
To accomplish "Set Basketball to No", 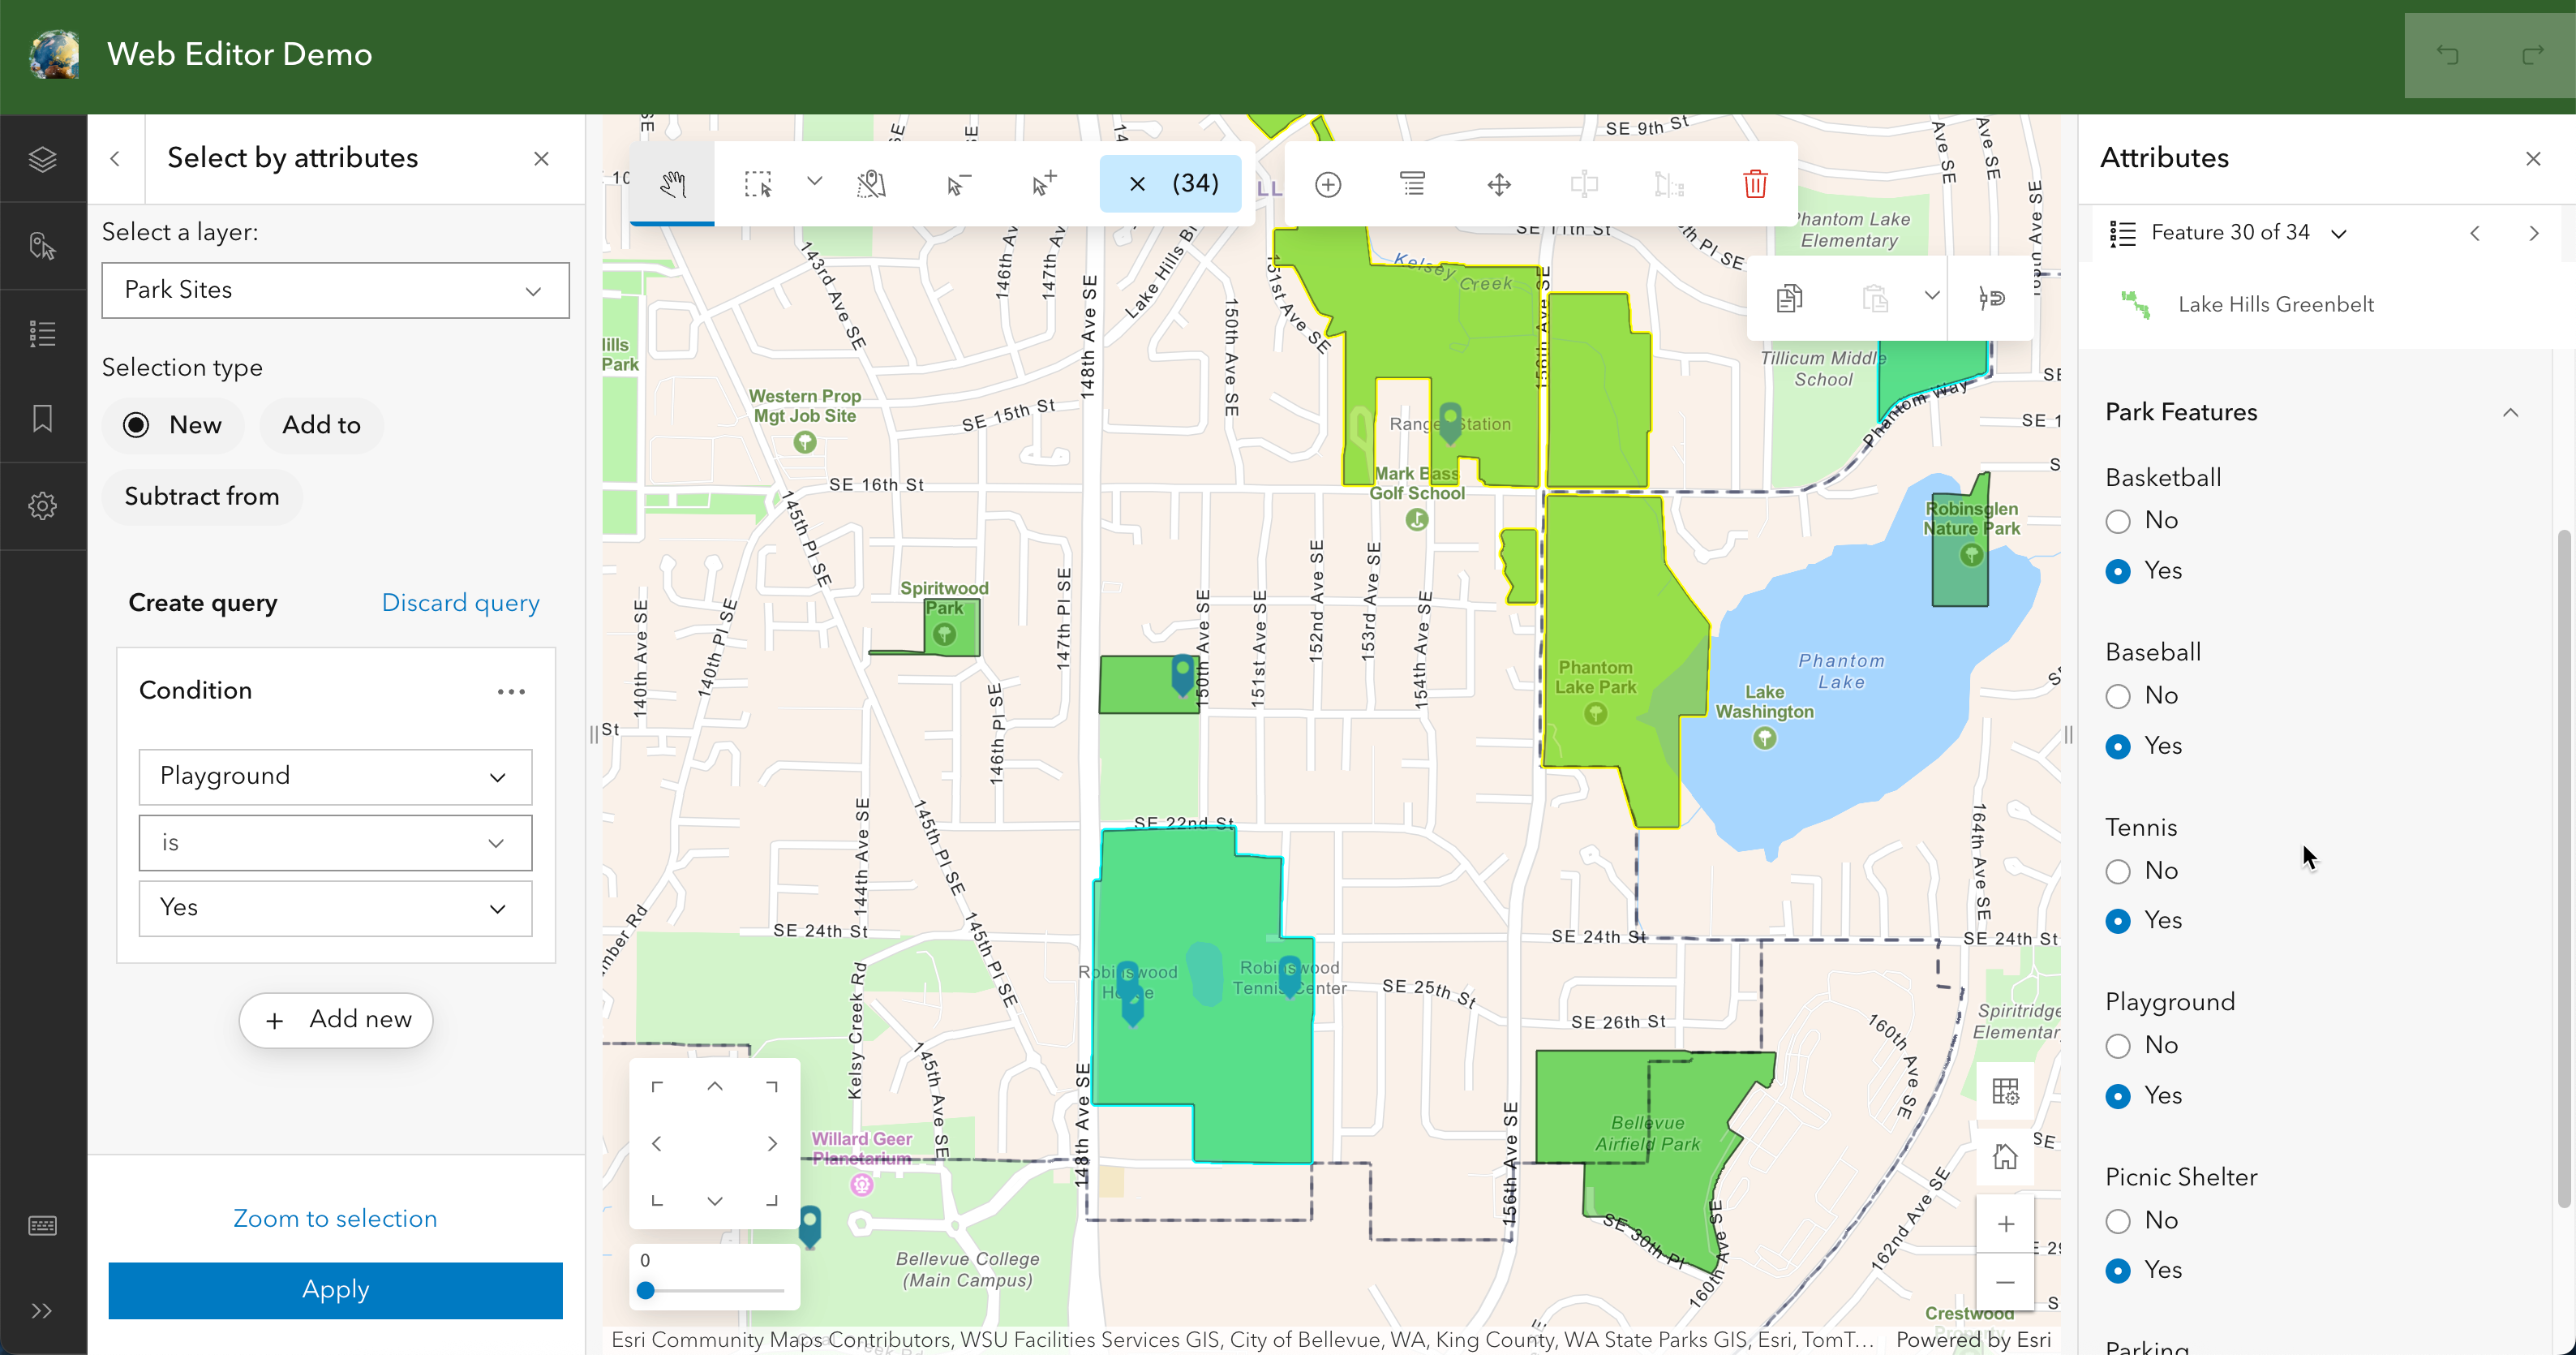I will pyautogui.click(x=2117, y=521).
